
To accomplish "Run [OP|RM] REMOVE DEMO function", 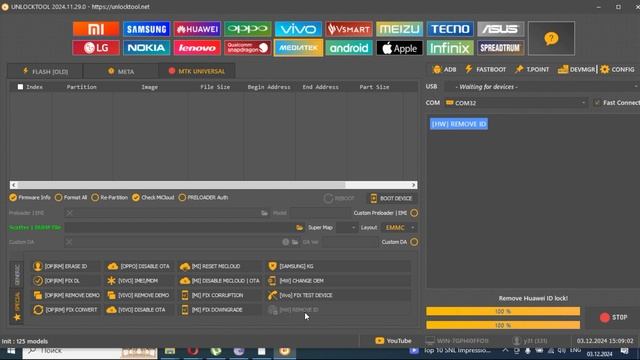I will tap(65, 295).
